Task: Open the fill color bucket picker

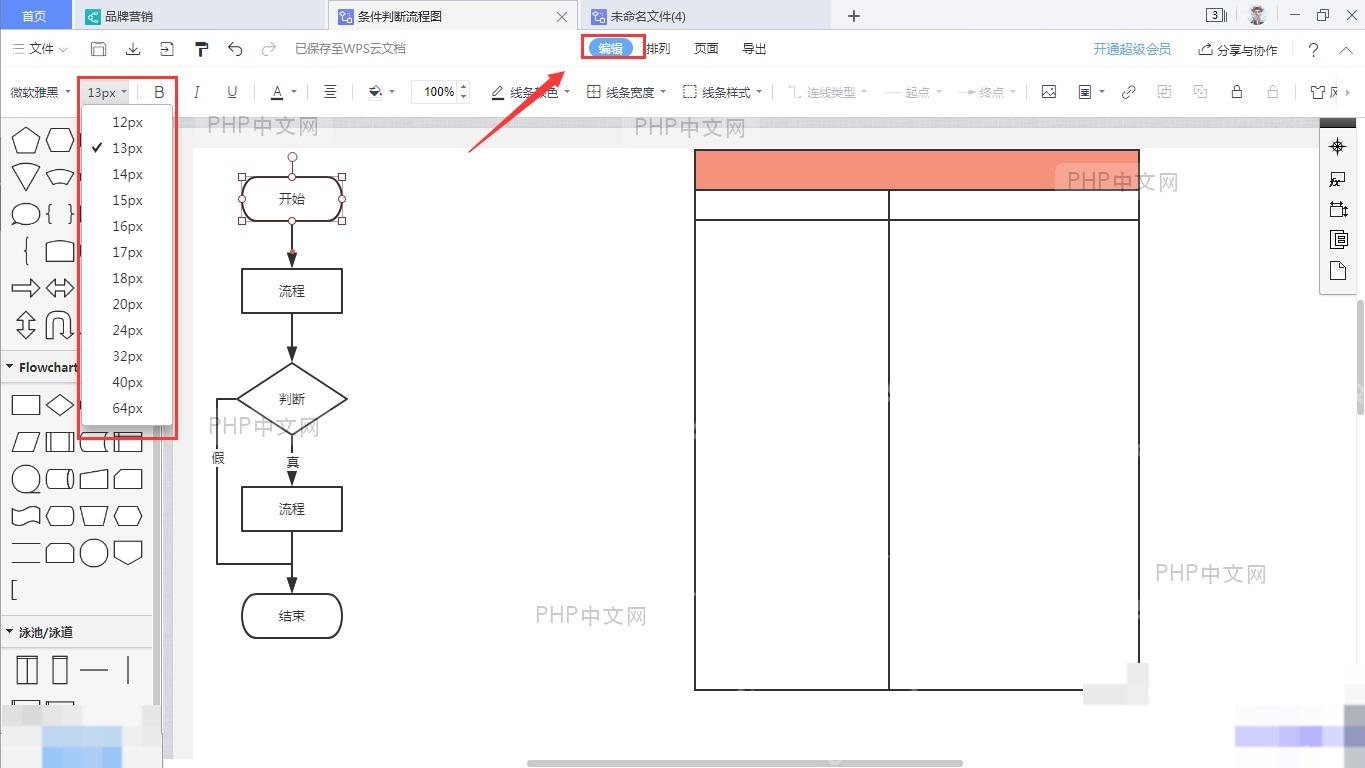Action: point(382,92)
